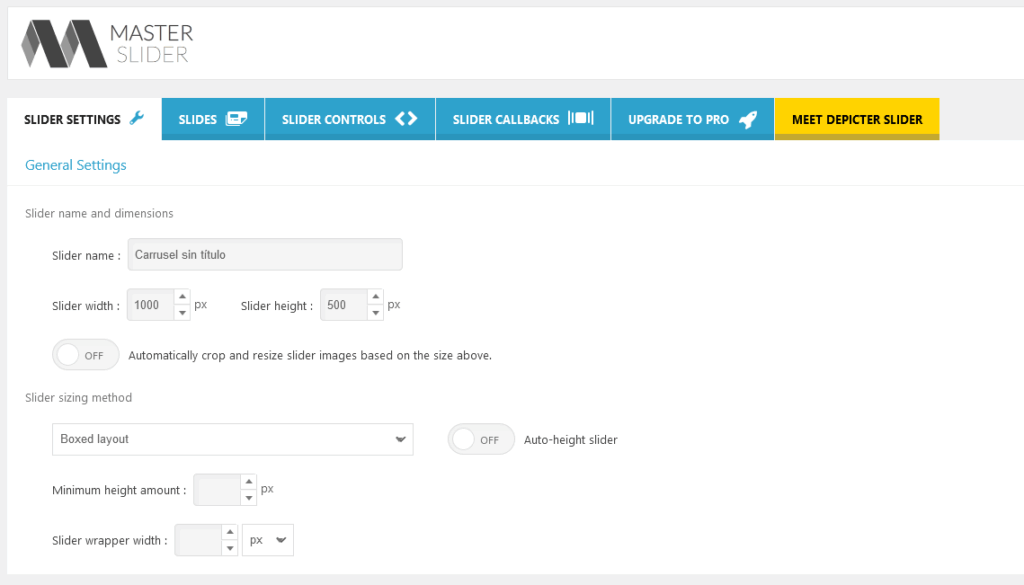Click the rocket icon on Upgrade To Pro
Viewport: 1024px width, 585px height.
point(748,117)
